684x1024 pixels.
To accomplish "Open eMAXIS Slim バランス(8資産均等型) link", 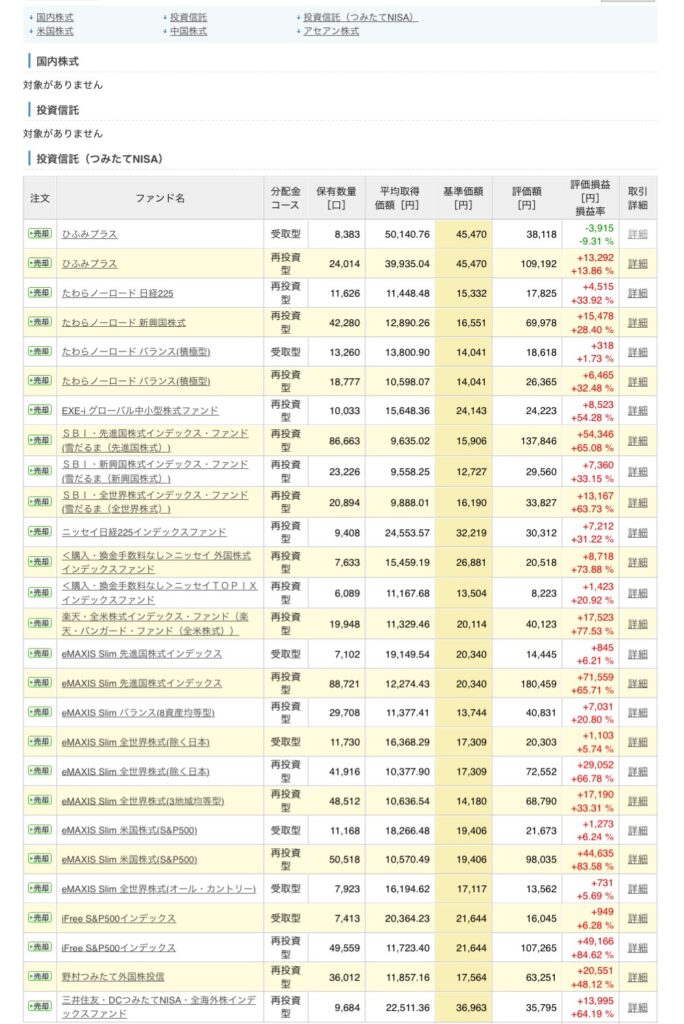I will tap(138, 712).
